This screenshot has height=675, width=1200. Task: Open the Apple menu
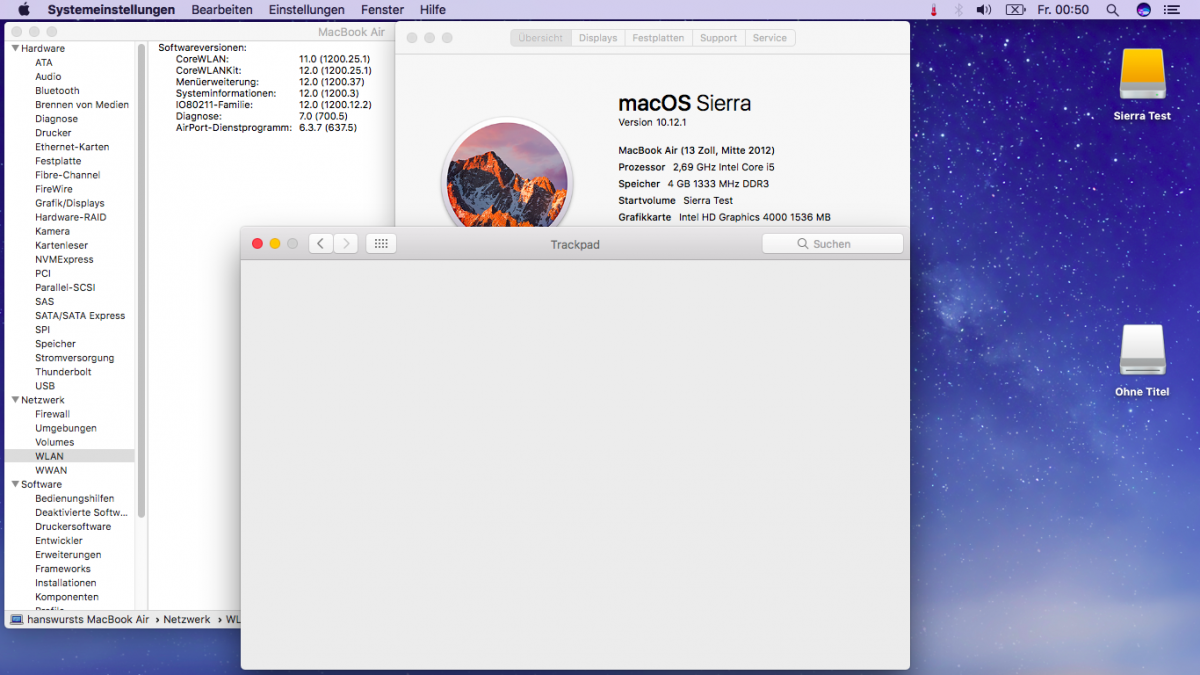point(23,10)
